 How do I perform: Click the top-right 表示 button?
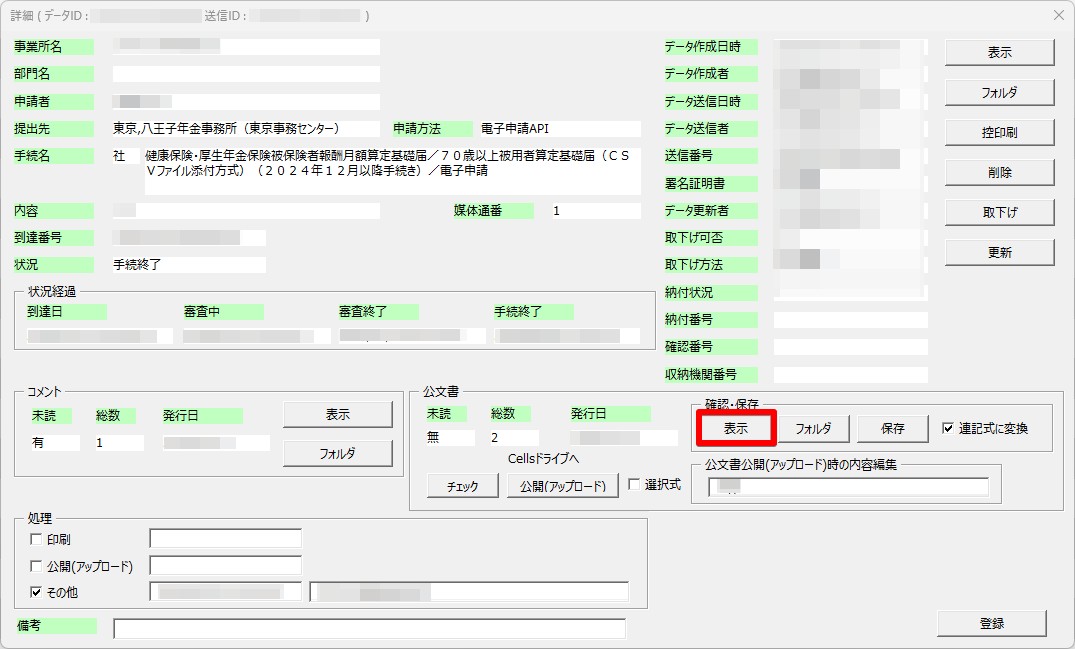pos(999,50)
